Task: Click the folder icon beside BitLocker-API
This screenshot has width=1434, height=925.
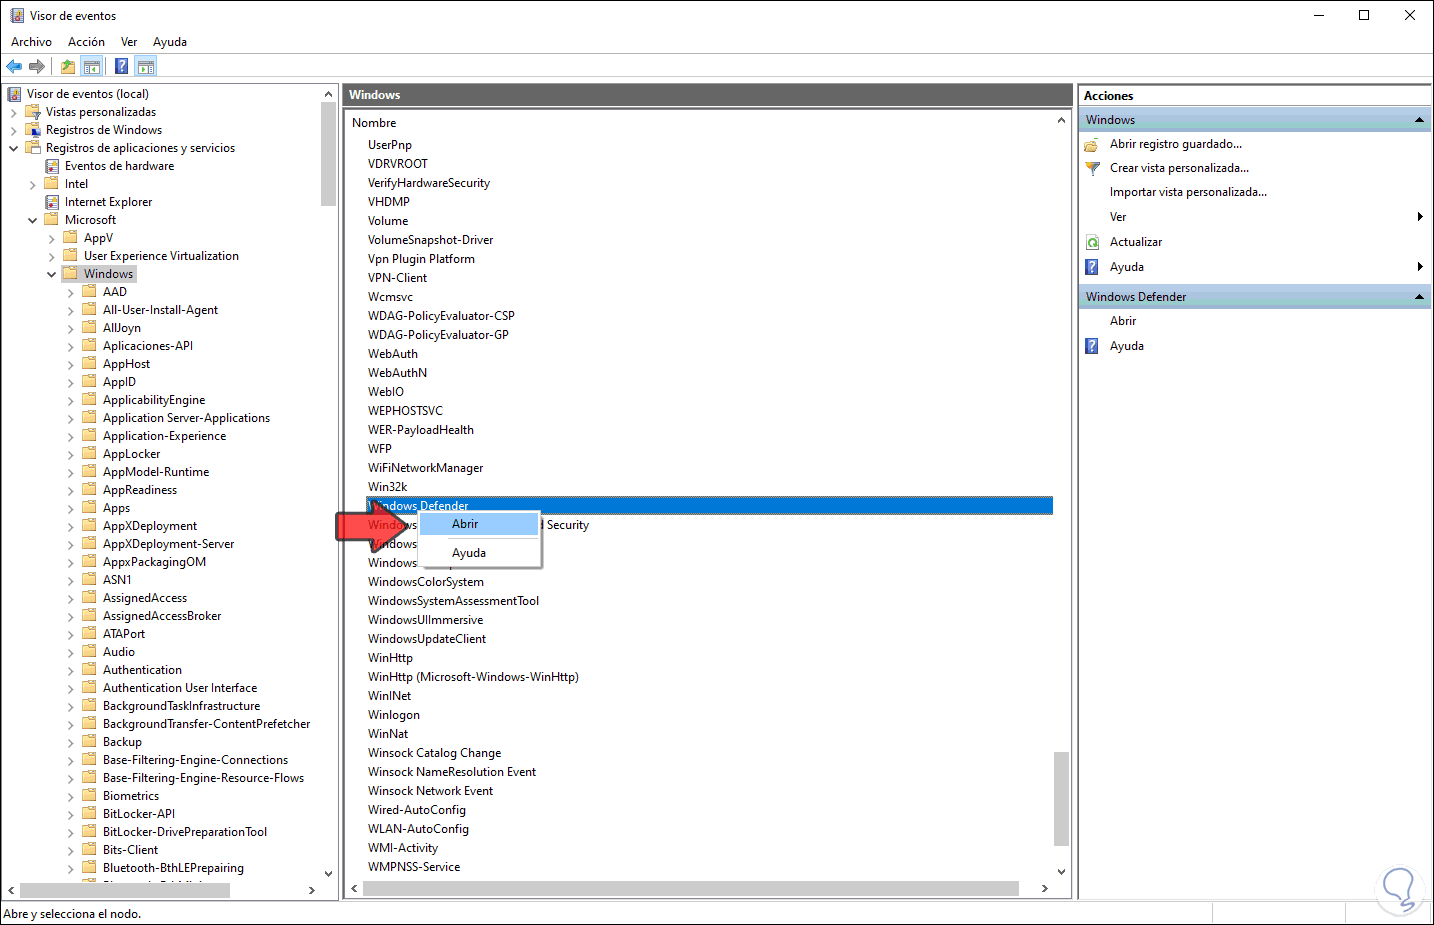Action: click(x=89, y=814)
